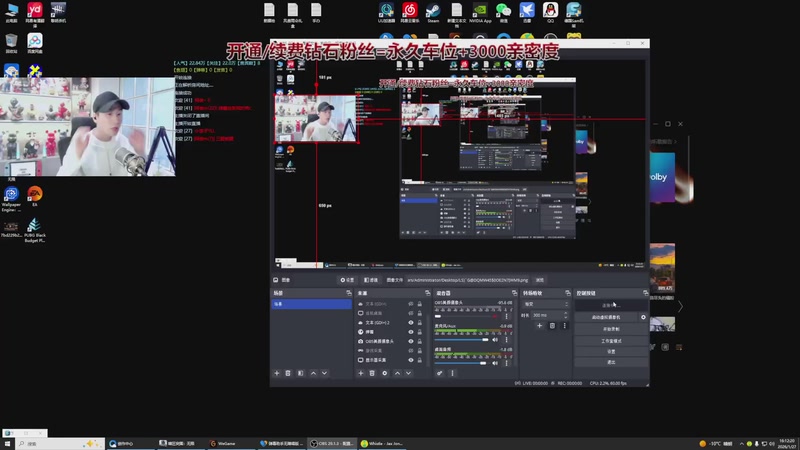Open advanced audio properties gear in the mixer

439,373
